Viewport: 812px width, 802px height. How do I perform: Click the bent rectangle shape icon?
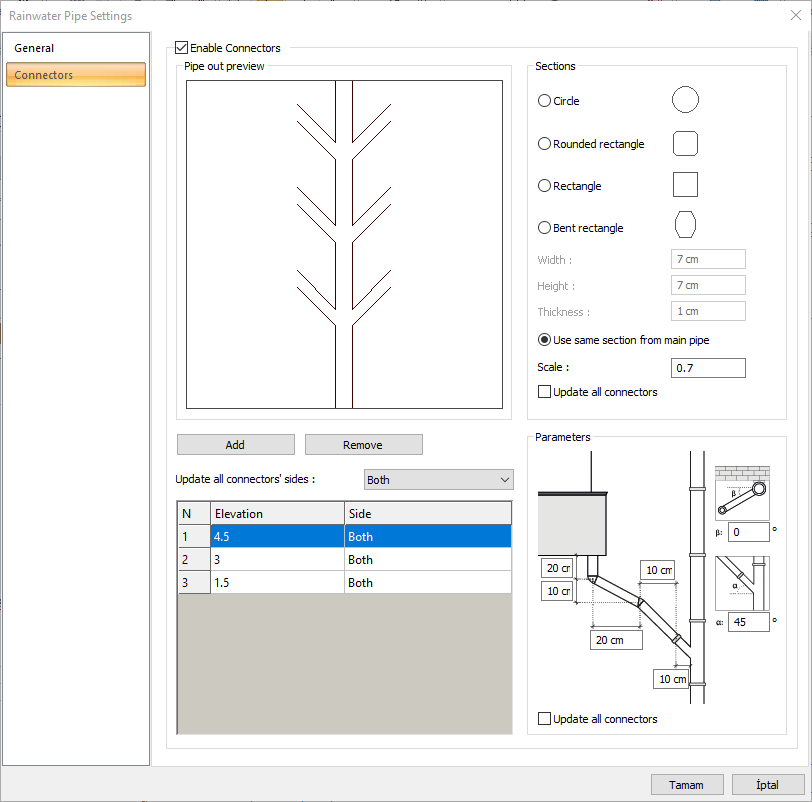click(x=685, y=224)
